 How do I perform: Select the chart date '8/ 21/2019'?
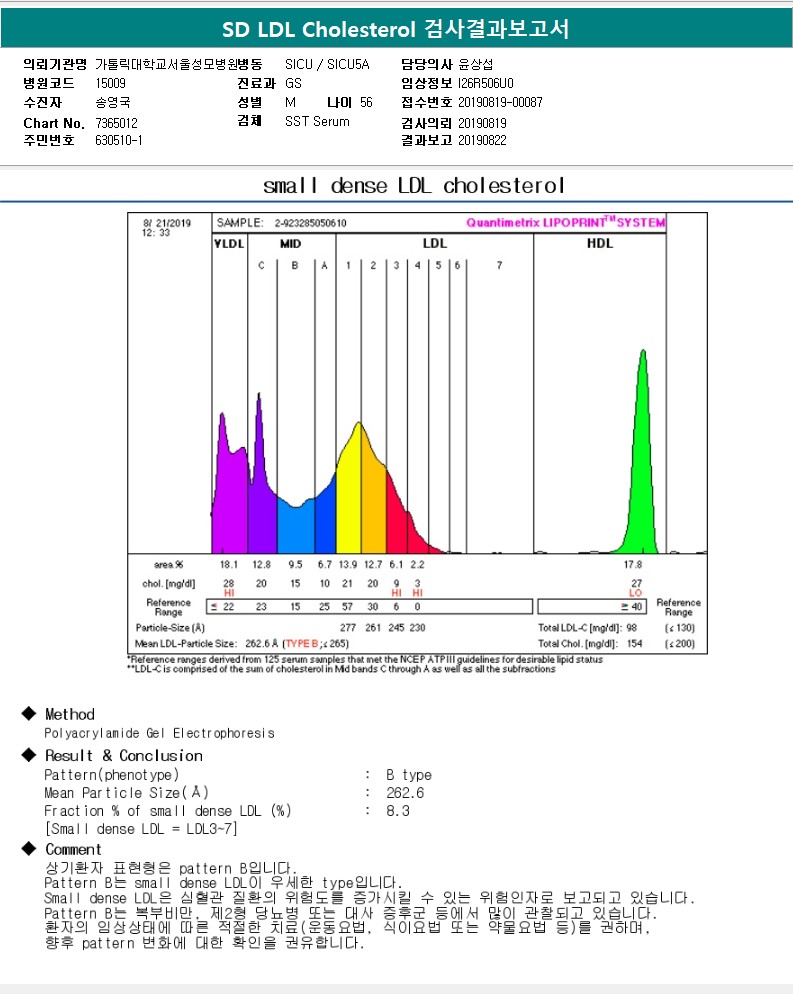pyautogui.click(x=167, y=223)
